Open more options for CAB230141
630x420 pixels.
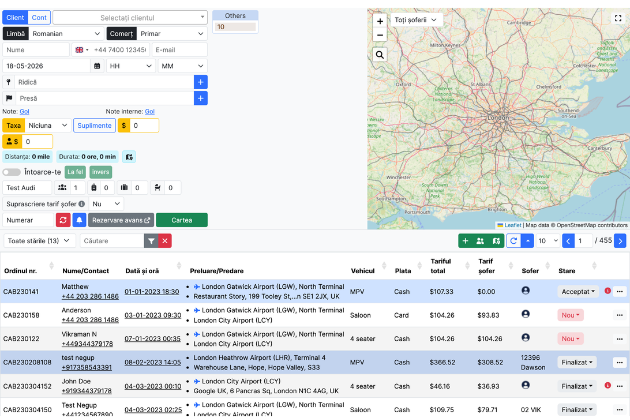pos(620,291)
